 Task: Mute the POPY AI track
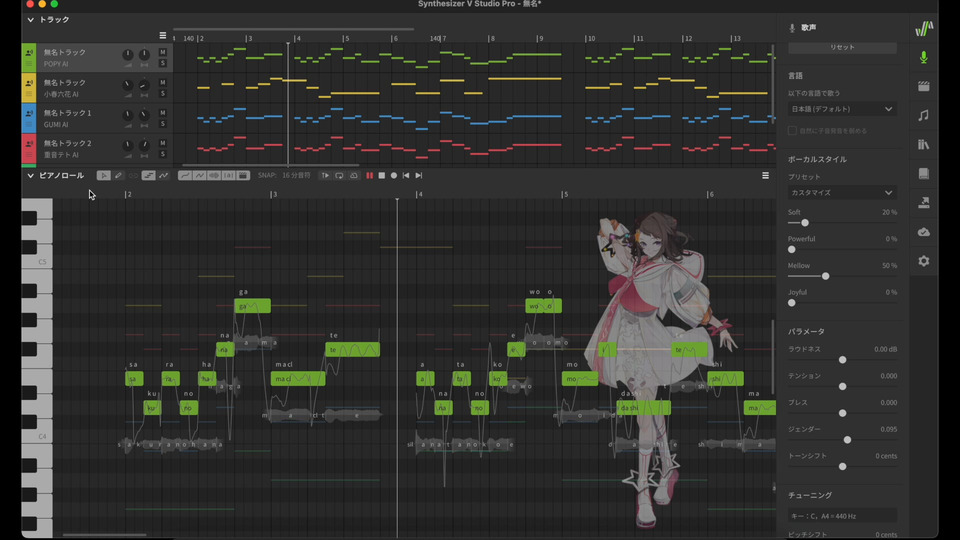click(x=163, y=53)
